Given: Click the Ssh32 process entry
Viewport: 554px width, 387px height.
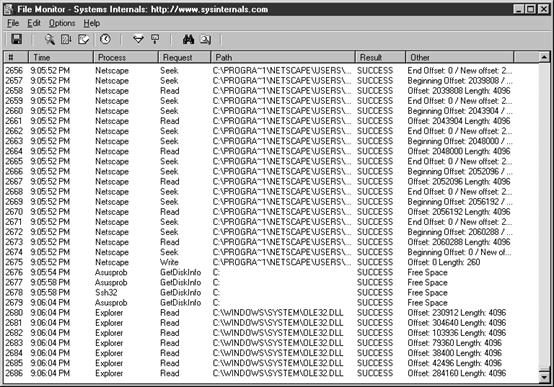Looking at the screenshot, I should tap(106, 293).
